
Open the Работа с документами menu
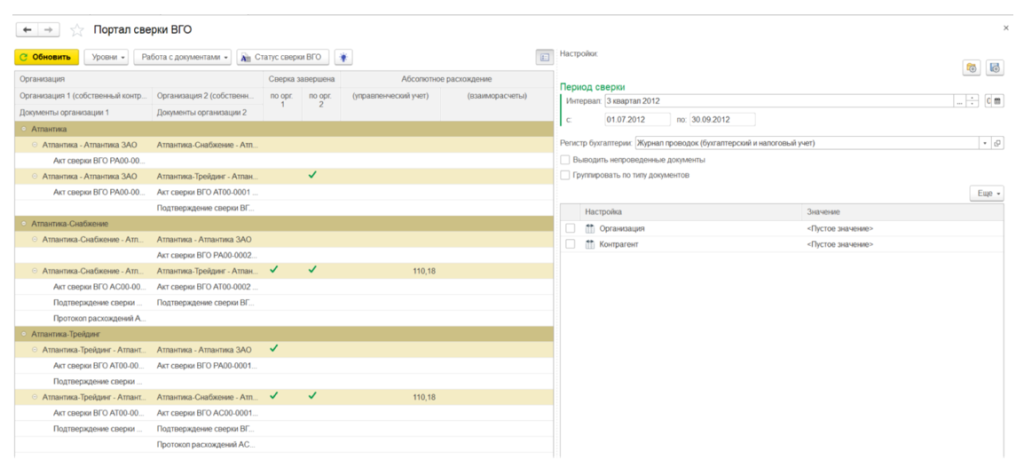pos(183,57)
